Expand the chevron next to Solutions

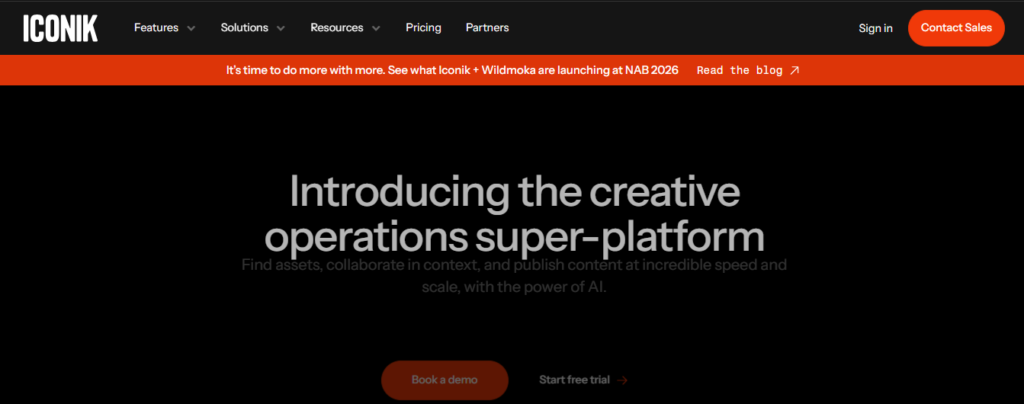tap(281, 29)
